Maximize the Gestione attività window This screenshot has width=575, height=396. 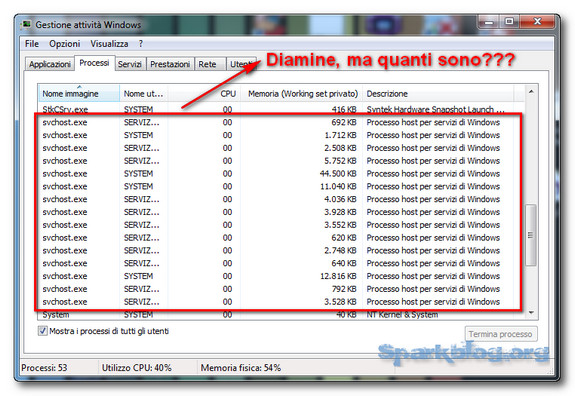point(509,22)
